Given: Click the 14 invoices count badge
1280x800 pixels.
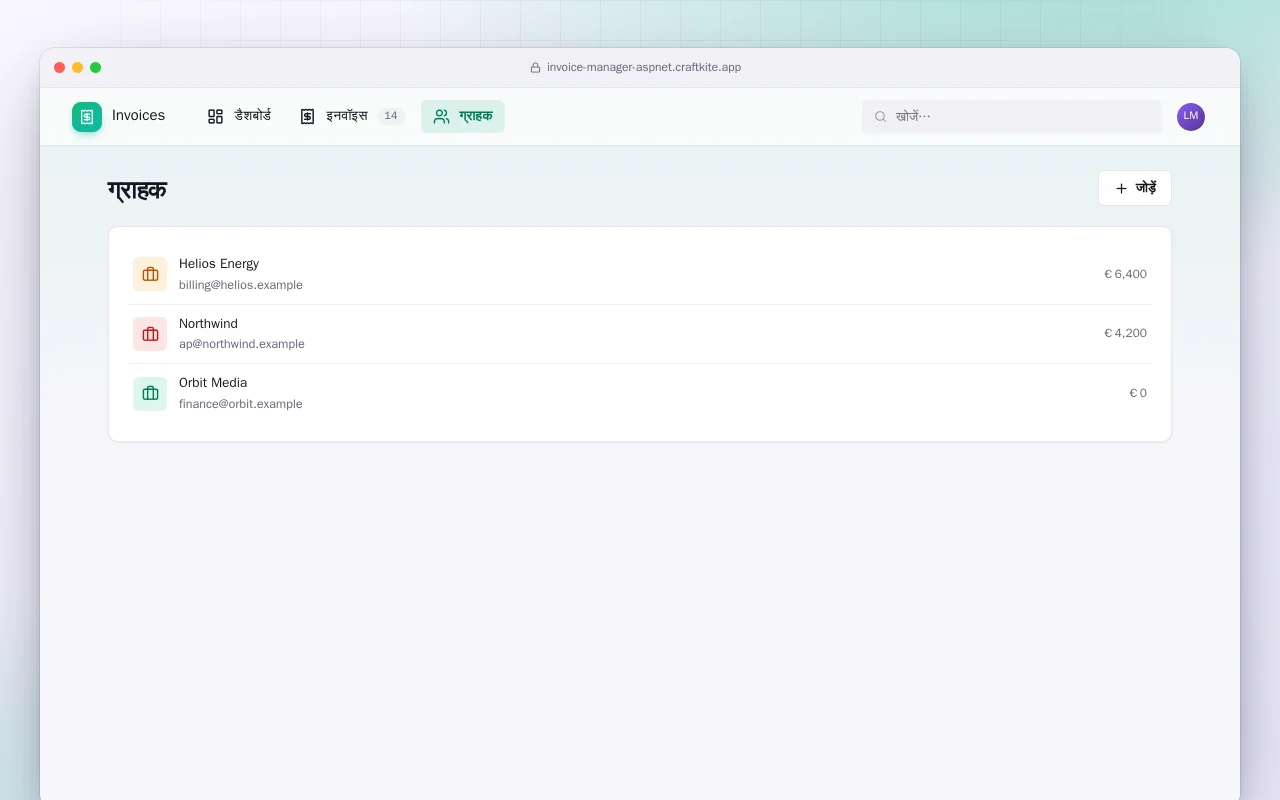Looking at the screenshot, I should click(x=391, y=116).
